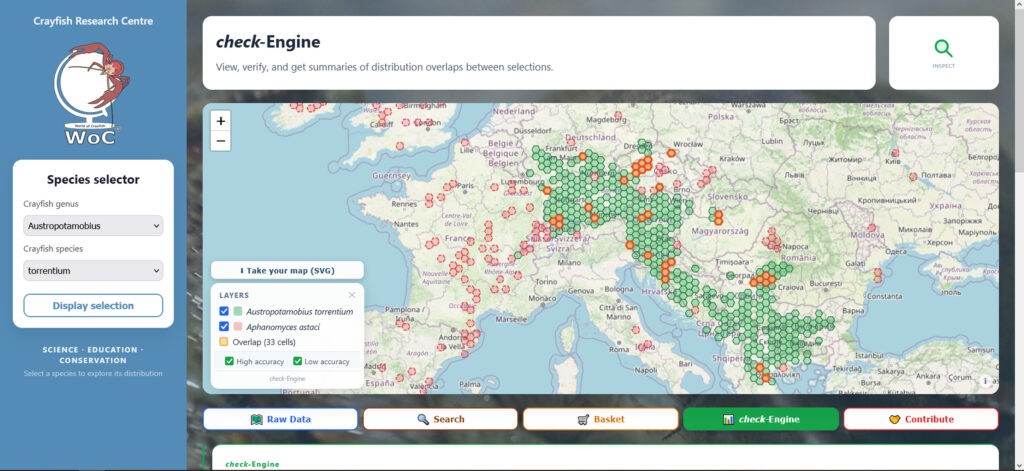Click the Inspect magnifier icon
Viewport: 1024px width, 471px height.
point(943,48)
